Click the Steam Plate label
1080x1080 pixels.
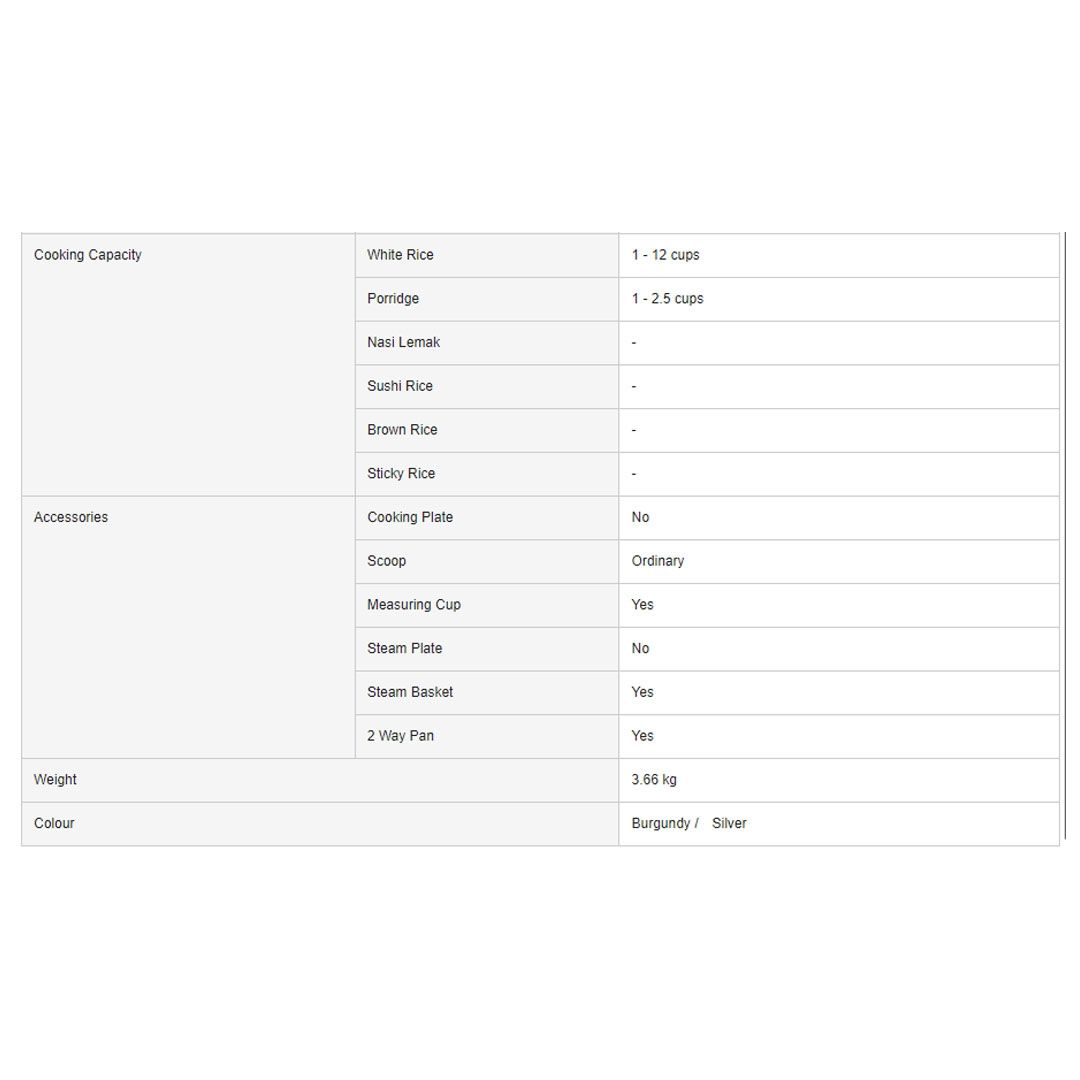pos(404,649)
